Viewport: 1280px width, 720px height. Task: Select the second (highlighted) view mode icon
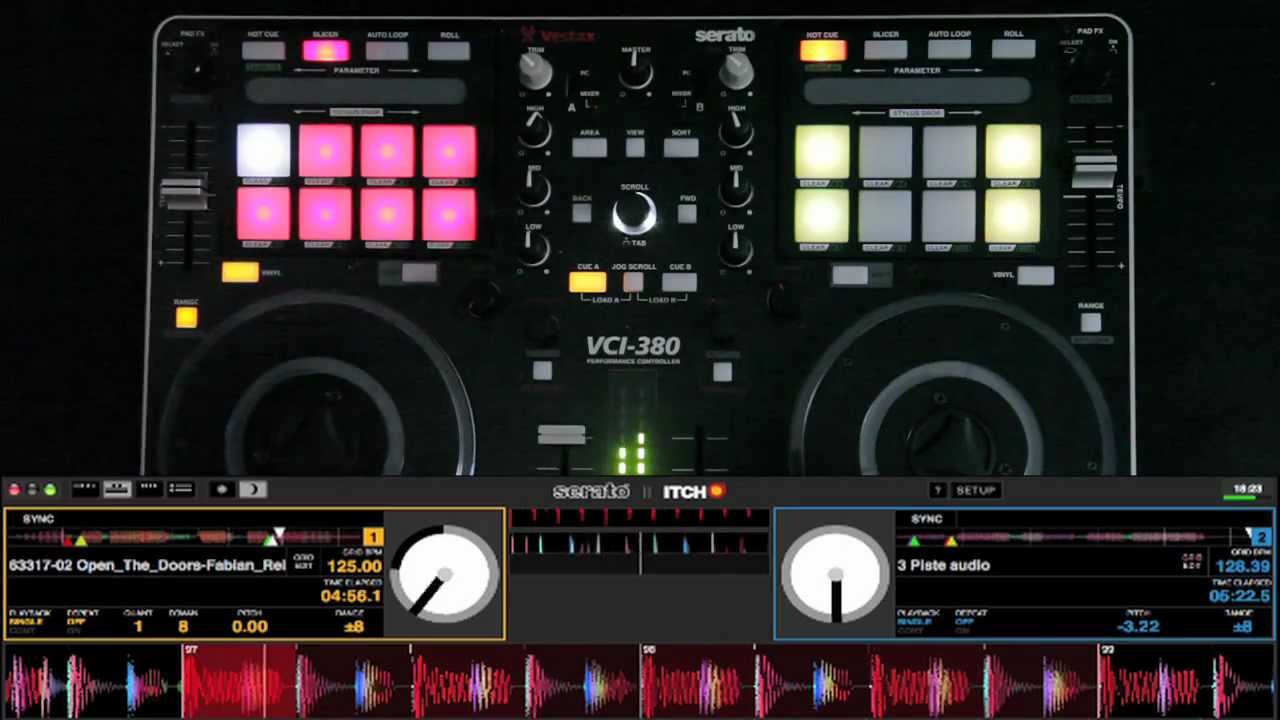(x=117, y=489)
